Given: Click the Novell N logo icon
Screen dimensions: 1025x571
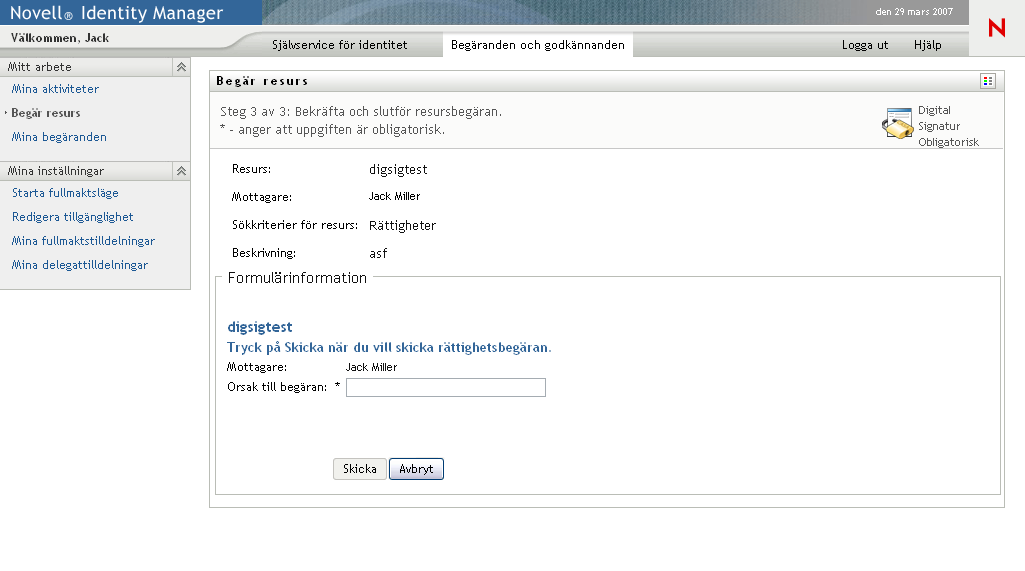Looking at the screenshot, I should (996, 27).
